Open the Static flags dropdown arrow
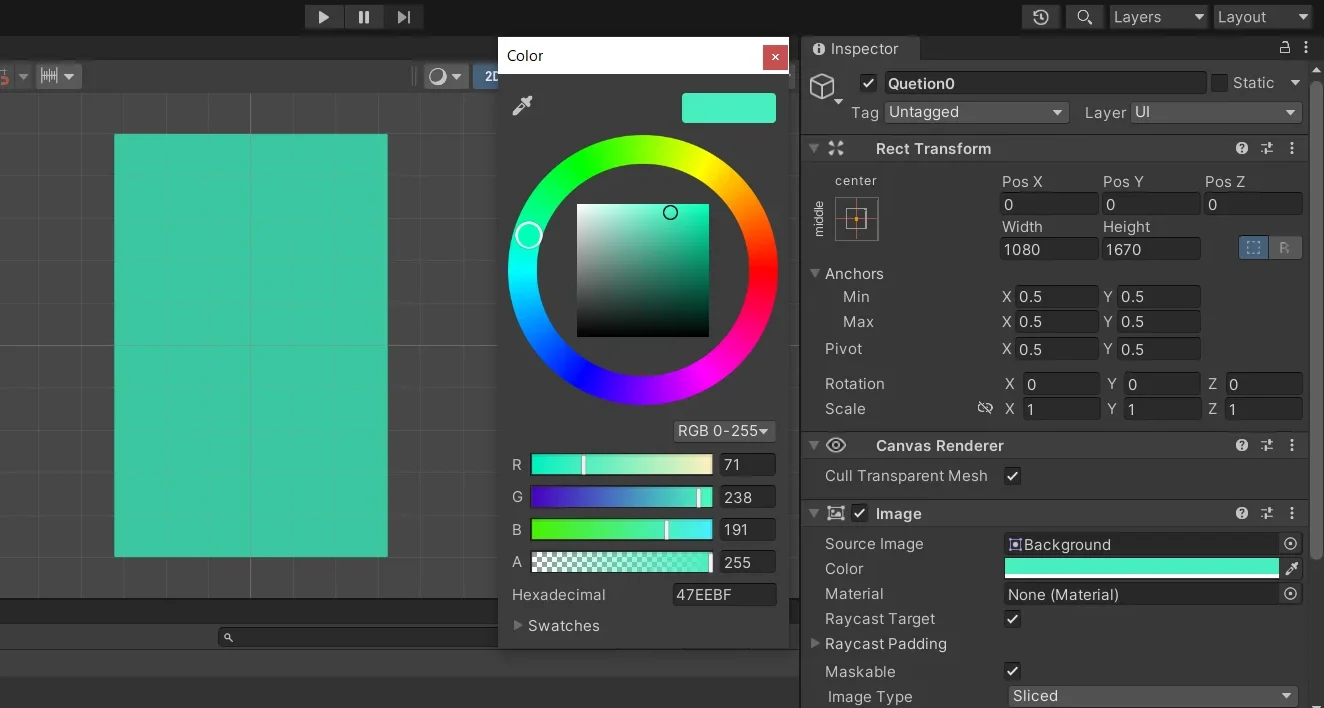1324x708 pixels. click(x=1295, y=83)
